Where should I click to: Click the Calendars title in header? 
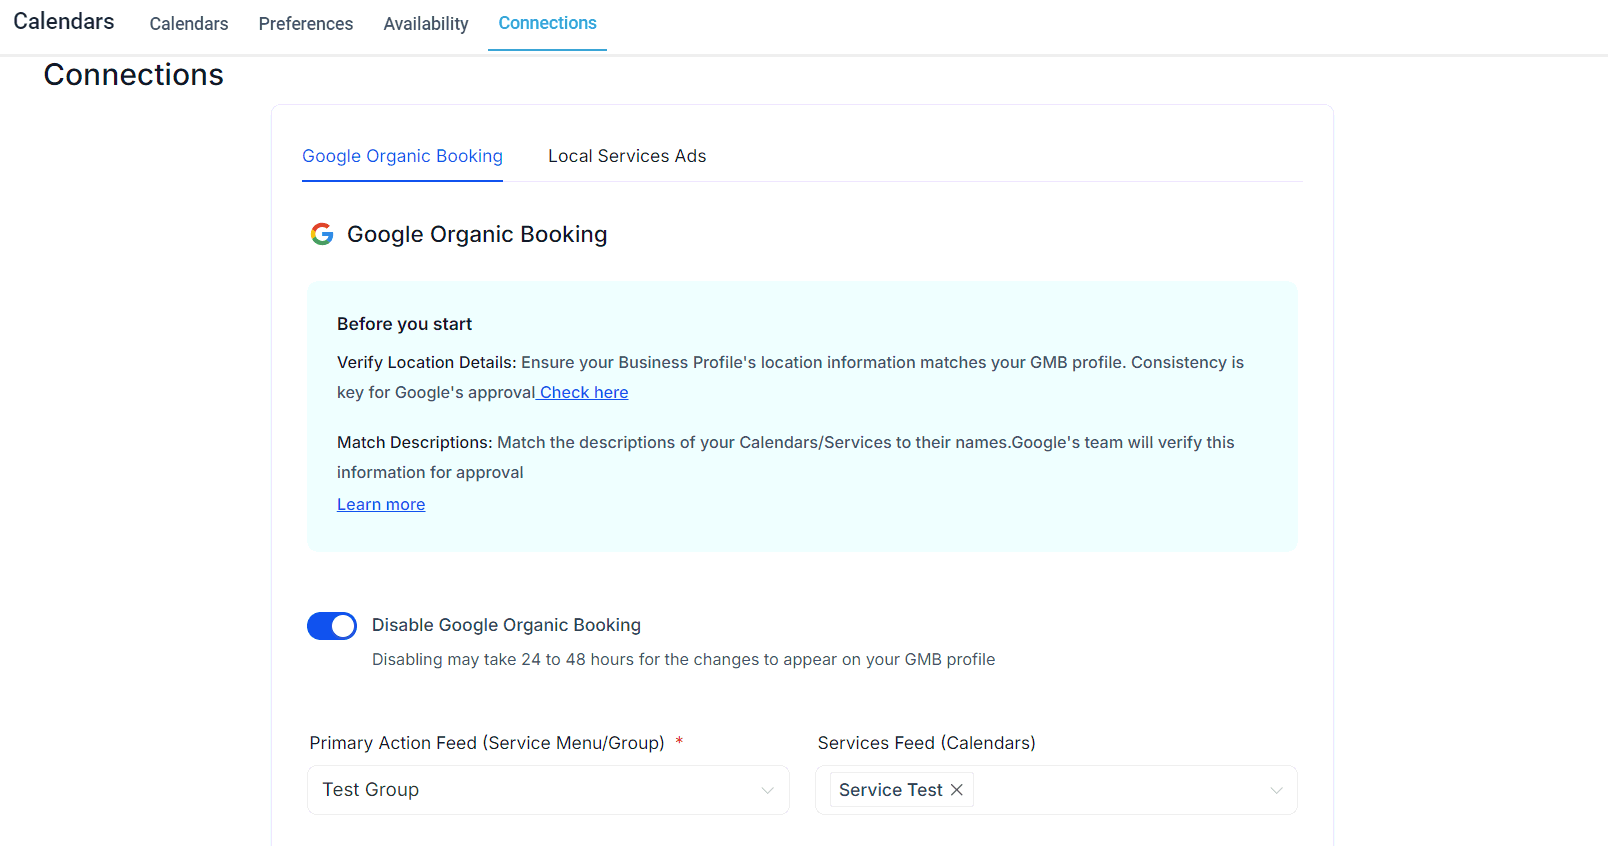64,21
